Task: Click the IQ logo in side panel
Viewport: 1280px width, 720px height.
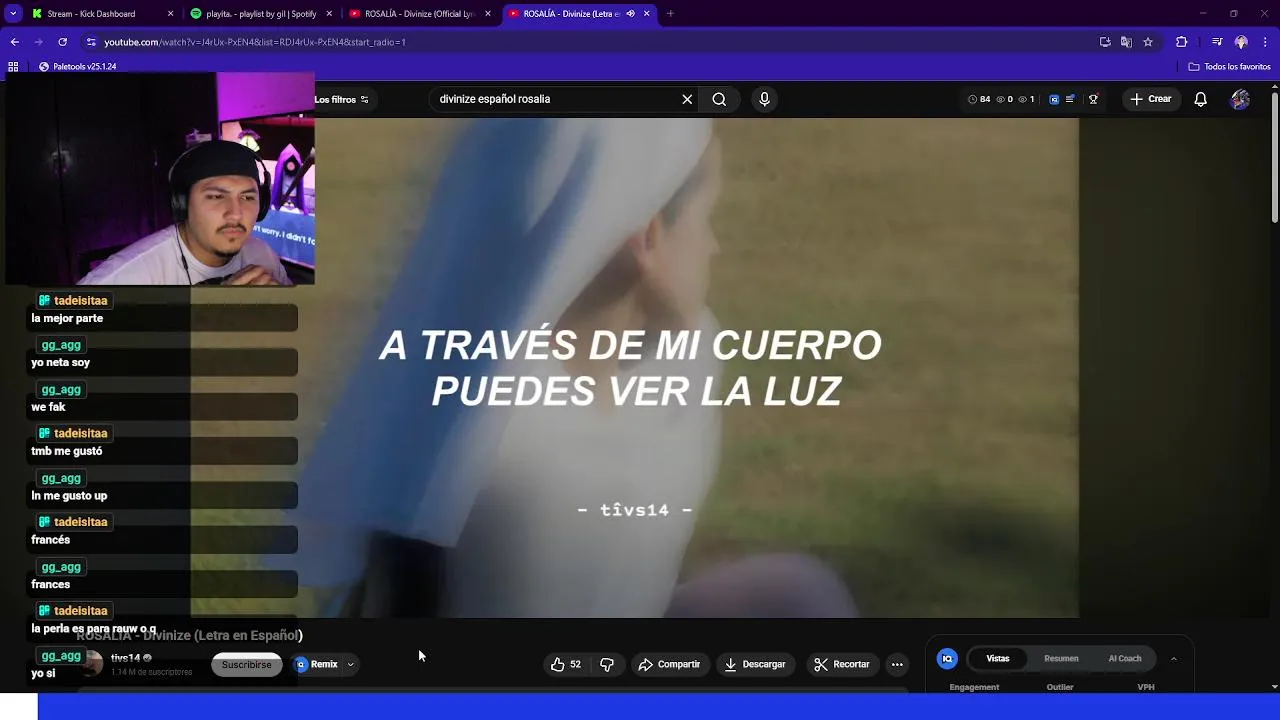Action: pyautogui.click(x=947, y=658)
